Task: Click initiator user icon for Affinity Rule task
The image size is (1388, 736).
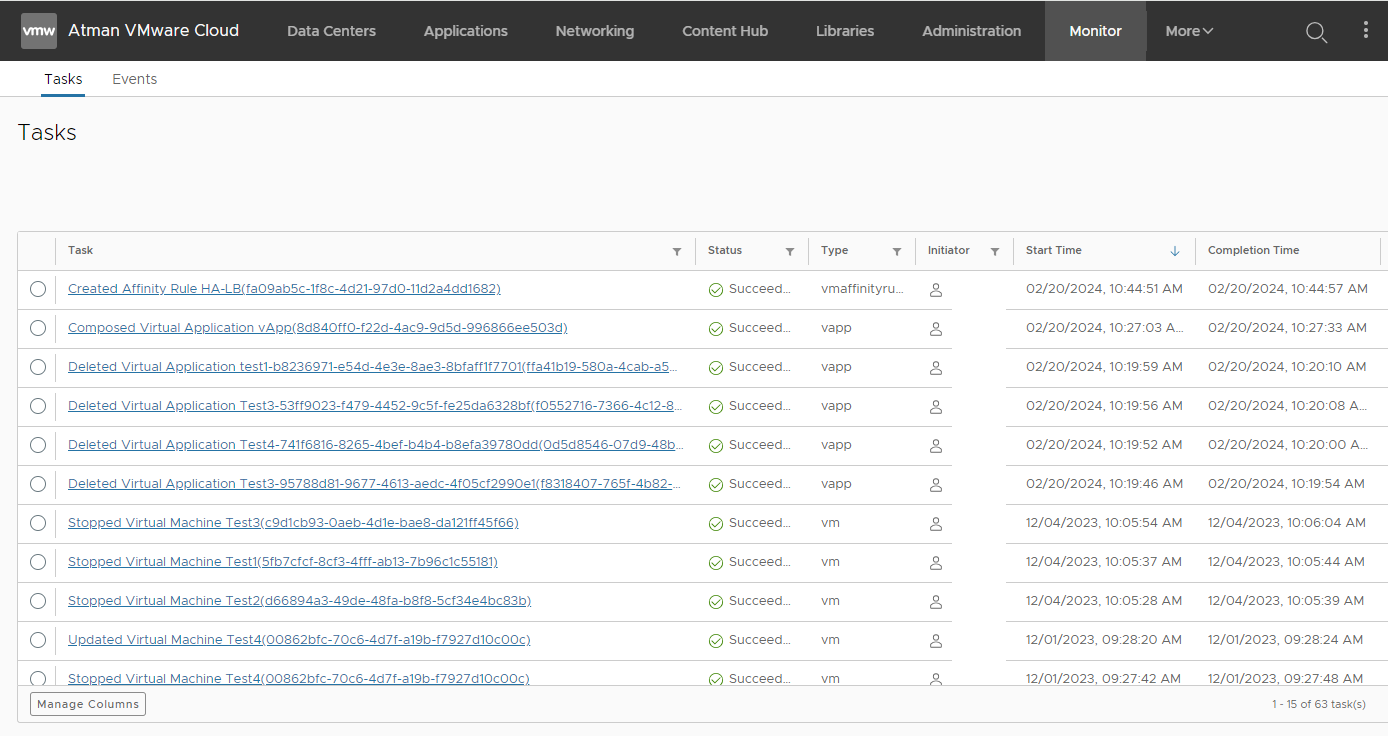Action: (936, 290)
